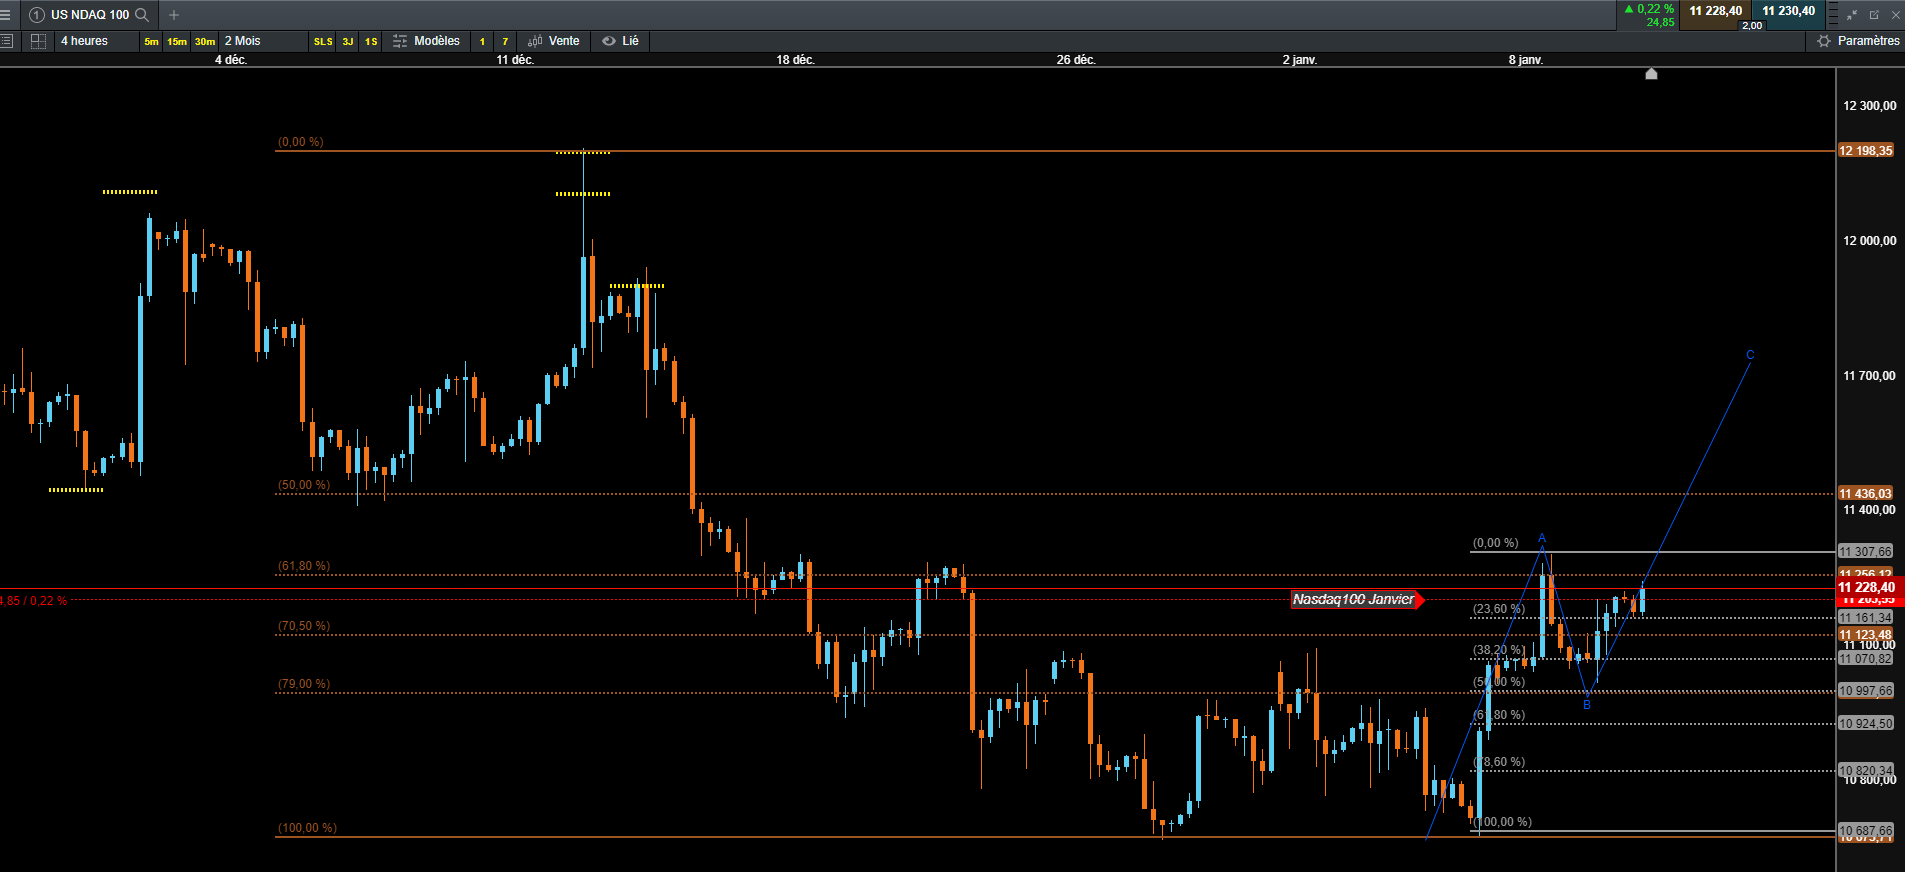1905x872 pixels.
Task: Toggle the 1 trading mode button
Action: pos(482,41)
